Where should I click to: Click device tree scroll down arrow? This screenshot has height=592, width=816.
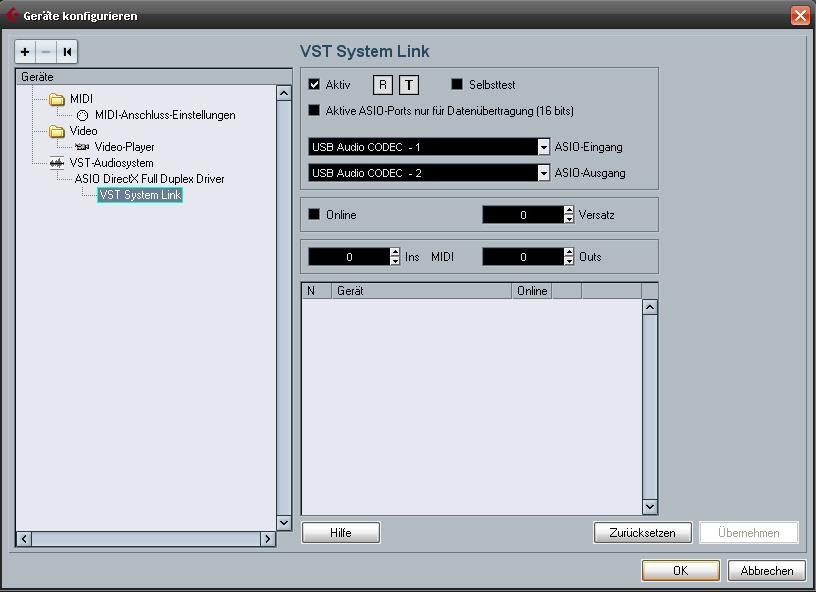coord(284,523)
